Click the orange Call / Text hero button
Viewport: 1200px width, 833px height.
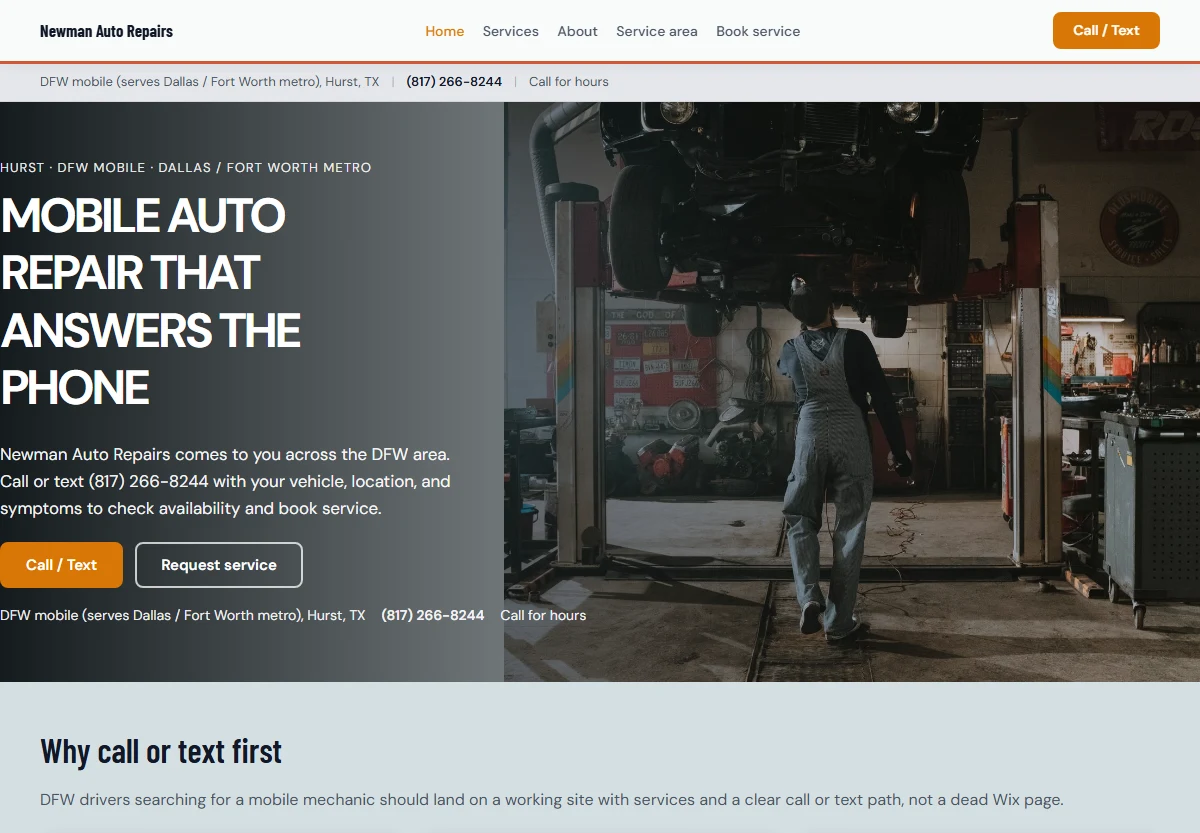tap(61, 565)
